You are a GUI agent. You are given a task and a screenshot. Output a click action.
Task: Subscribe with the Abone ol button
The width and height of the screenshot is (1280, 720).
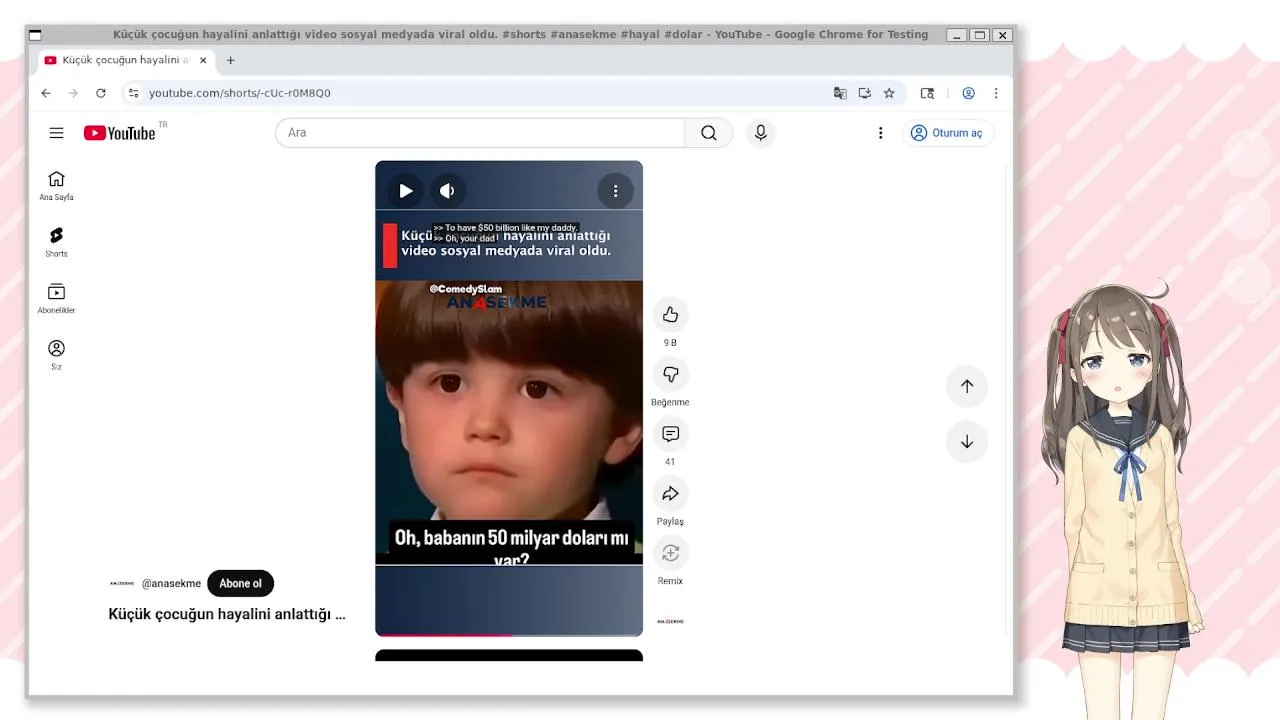point(240,584)
